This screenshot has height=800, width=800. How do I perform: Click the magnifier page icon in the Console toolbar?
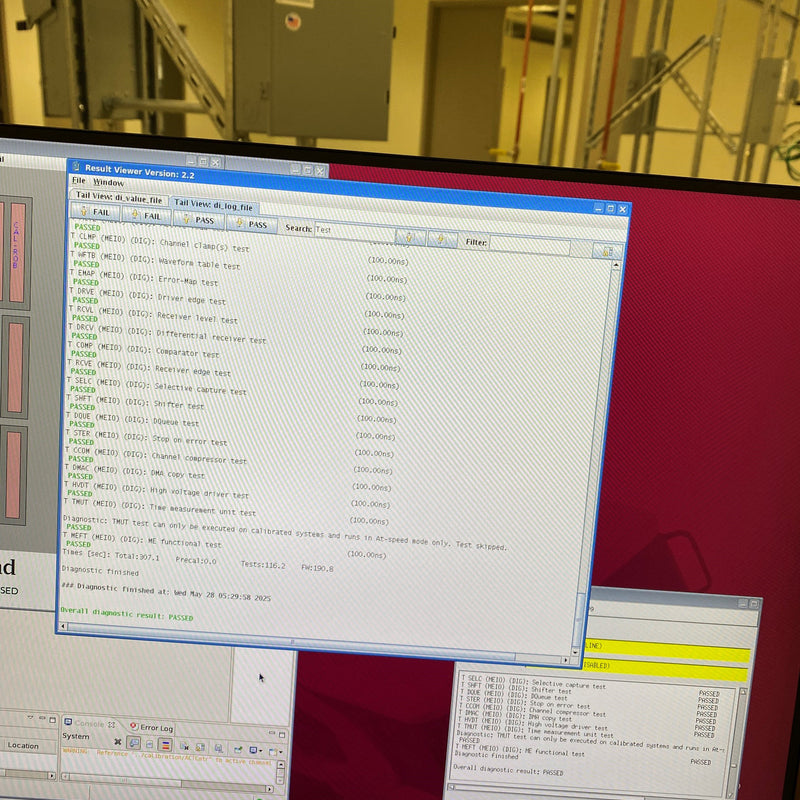(218, 748)
